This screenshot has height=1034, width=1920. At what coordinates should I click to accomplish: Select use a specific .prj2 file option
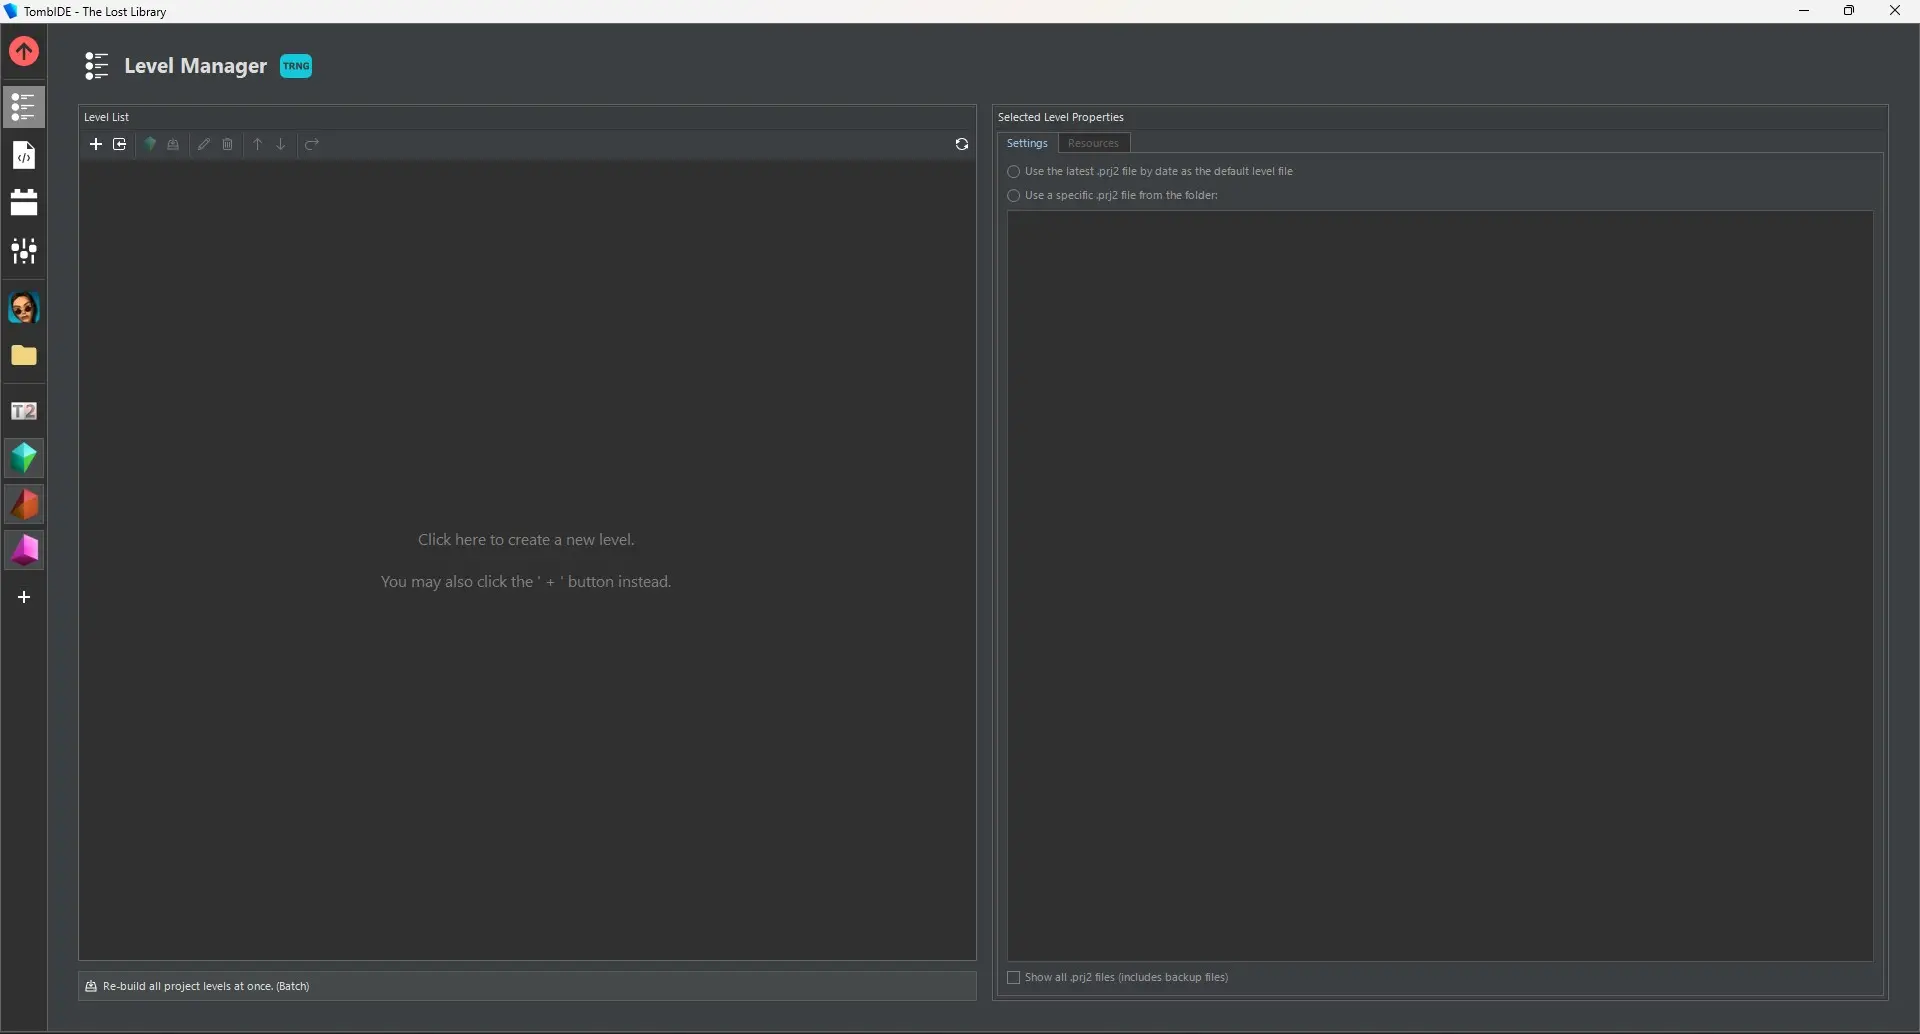pos(1014,196)
